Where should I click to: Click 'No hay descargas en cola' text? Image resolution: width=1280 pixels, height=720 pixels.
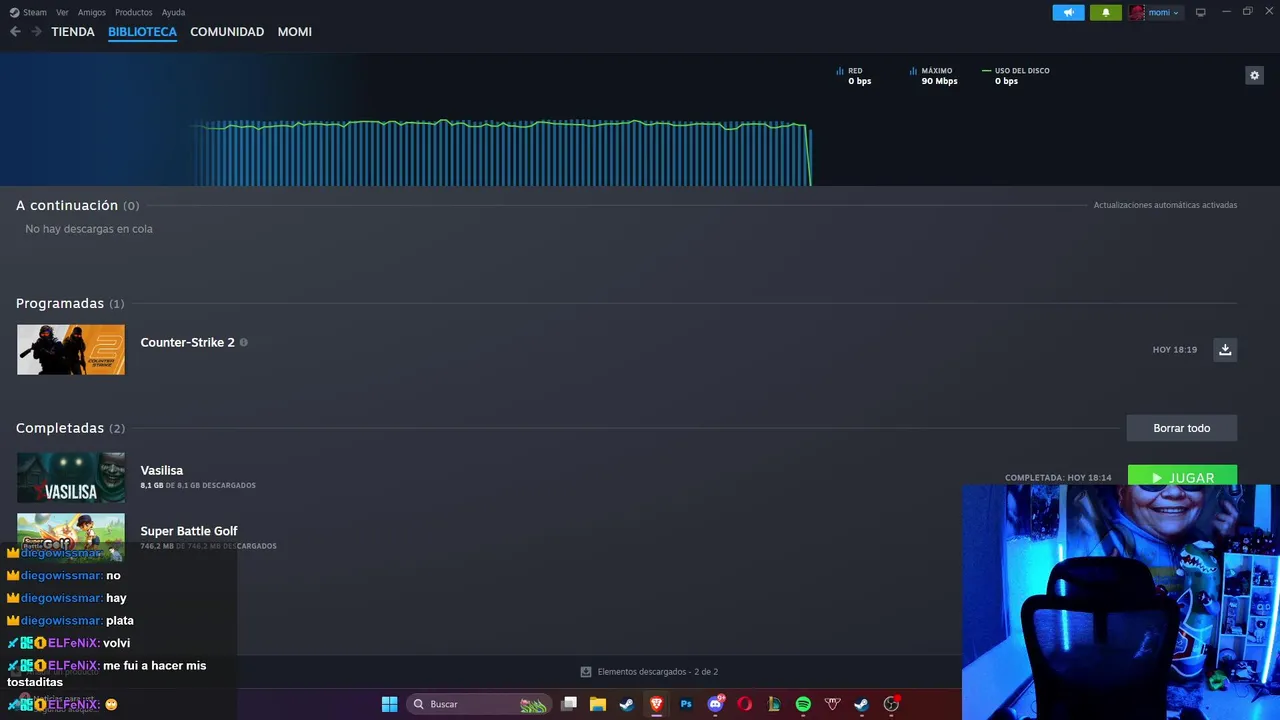pyautogui.click(x=89, y=229)
